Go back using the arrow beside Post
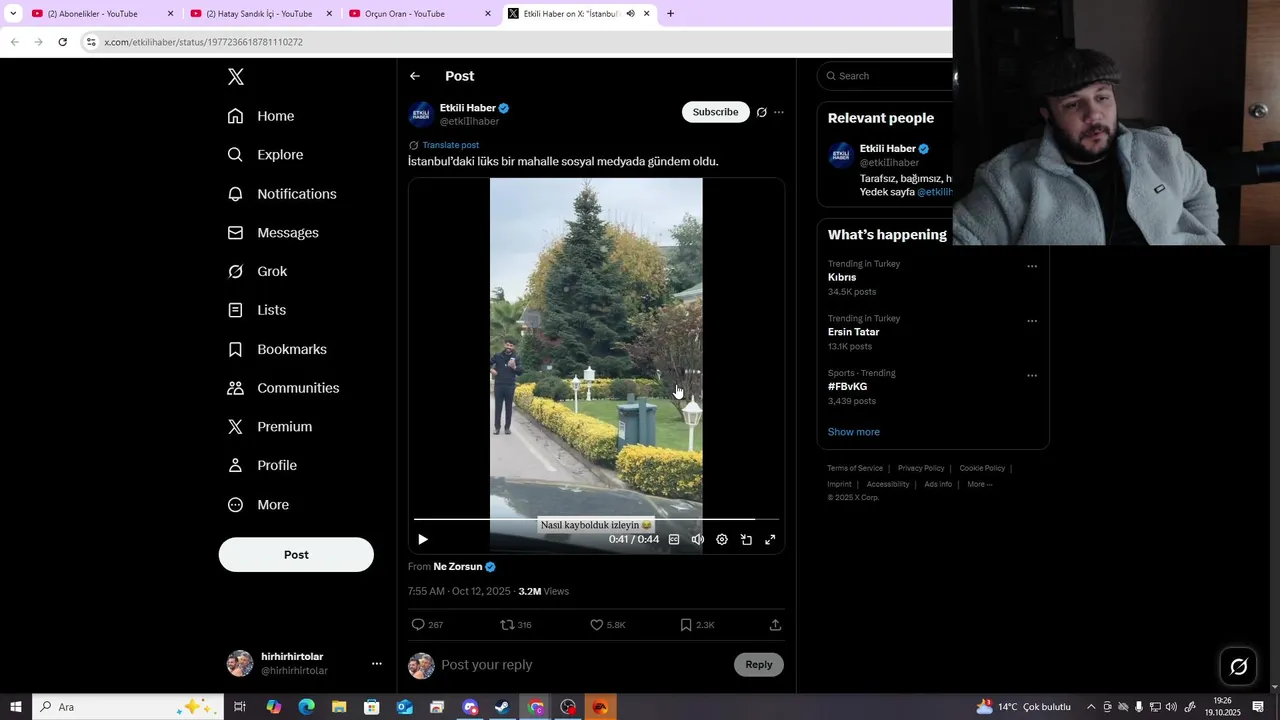The image size is (1280, 720). 415,76
